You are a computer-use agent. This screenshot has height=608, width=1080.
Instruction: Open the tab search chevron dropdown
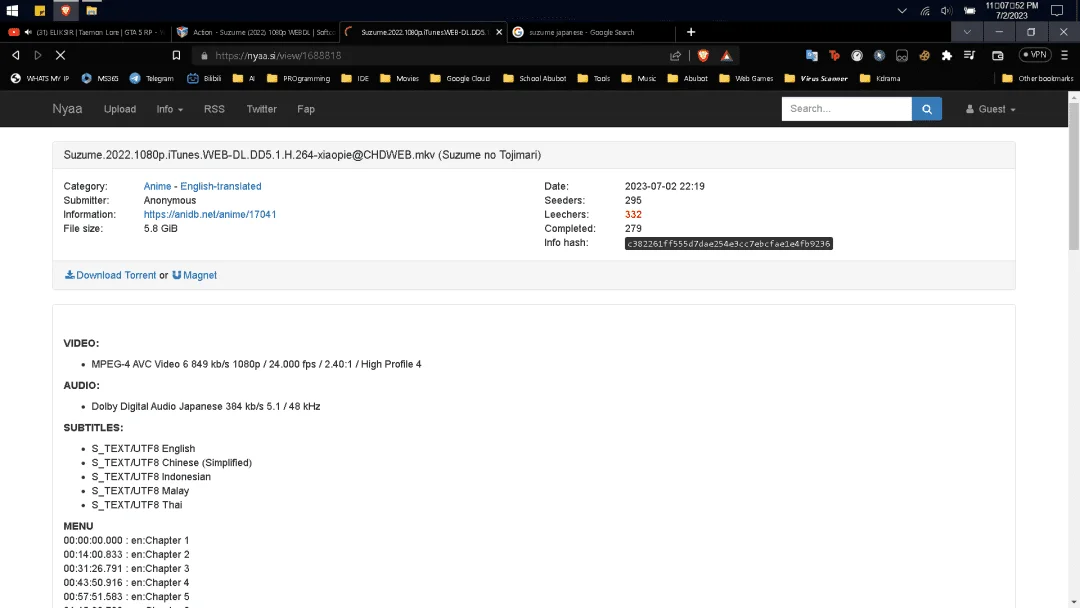(967, 32)
